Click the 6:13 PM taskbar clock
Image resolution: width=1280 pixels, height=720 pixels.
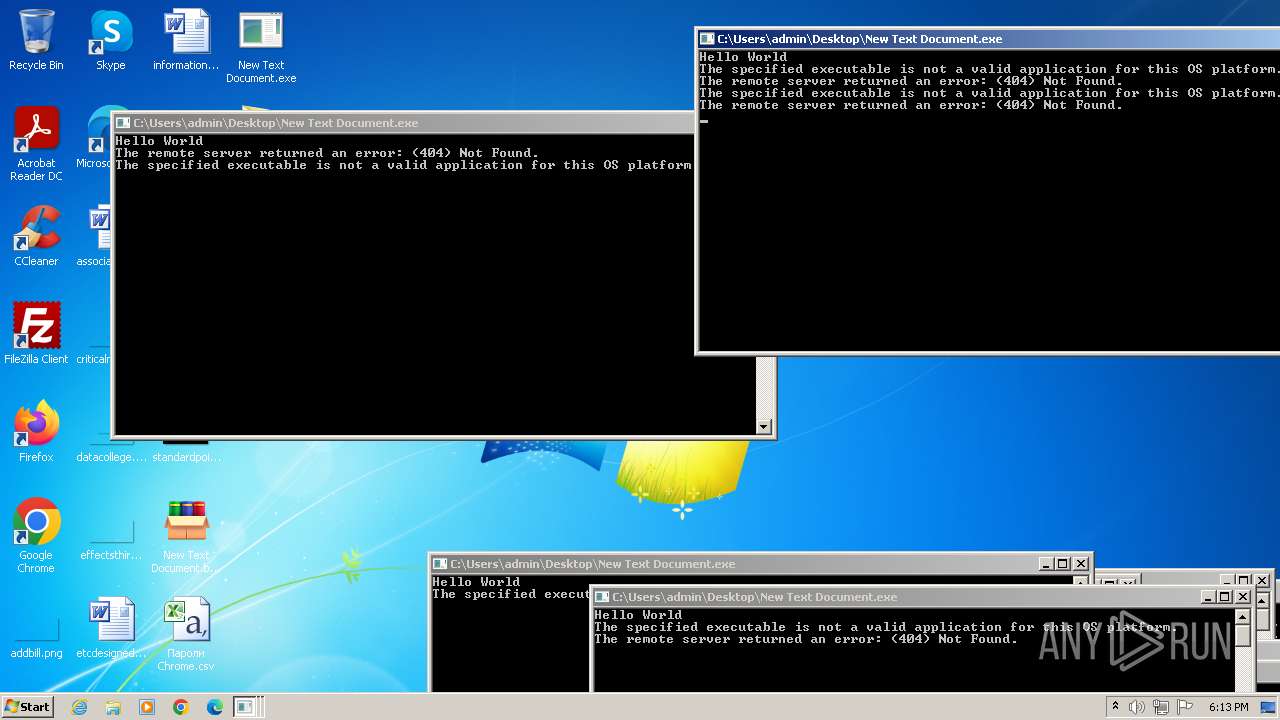1228,707
